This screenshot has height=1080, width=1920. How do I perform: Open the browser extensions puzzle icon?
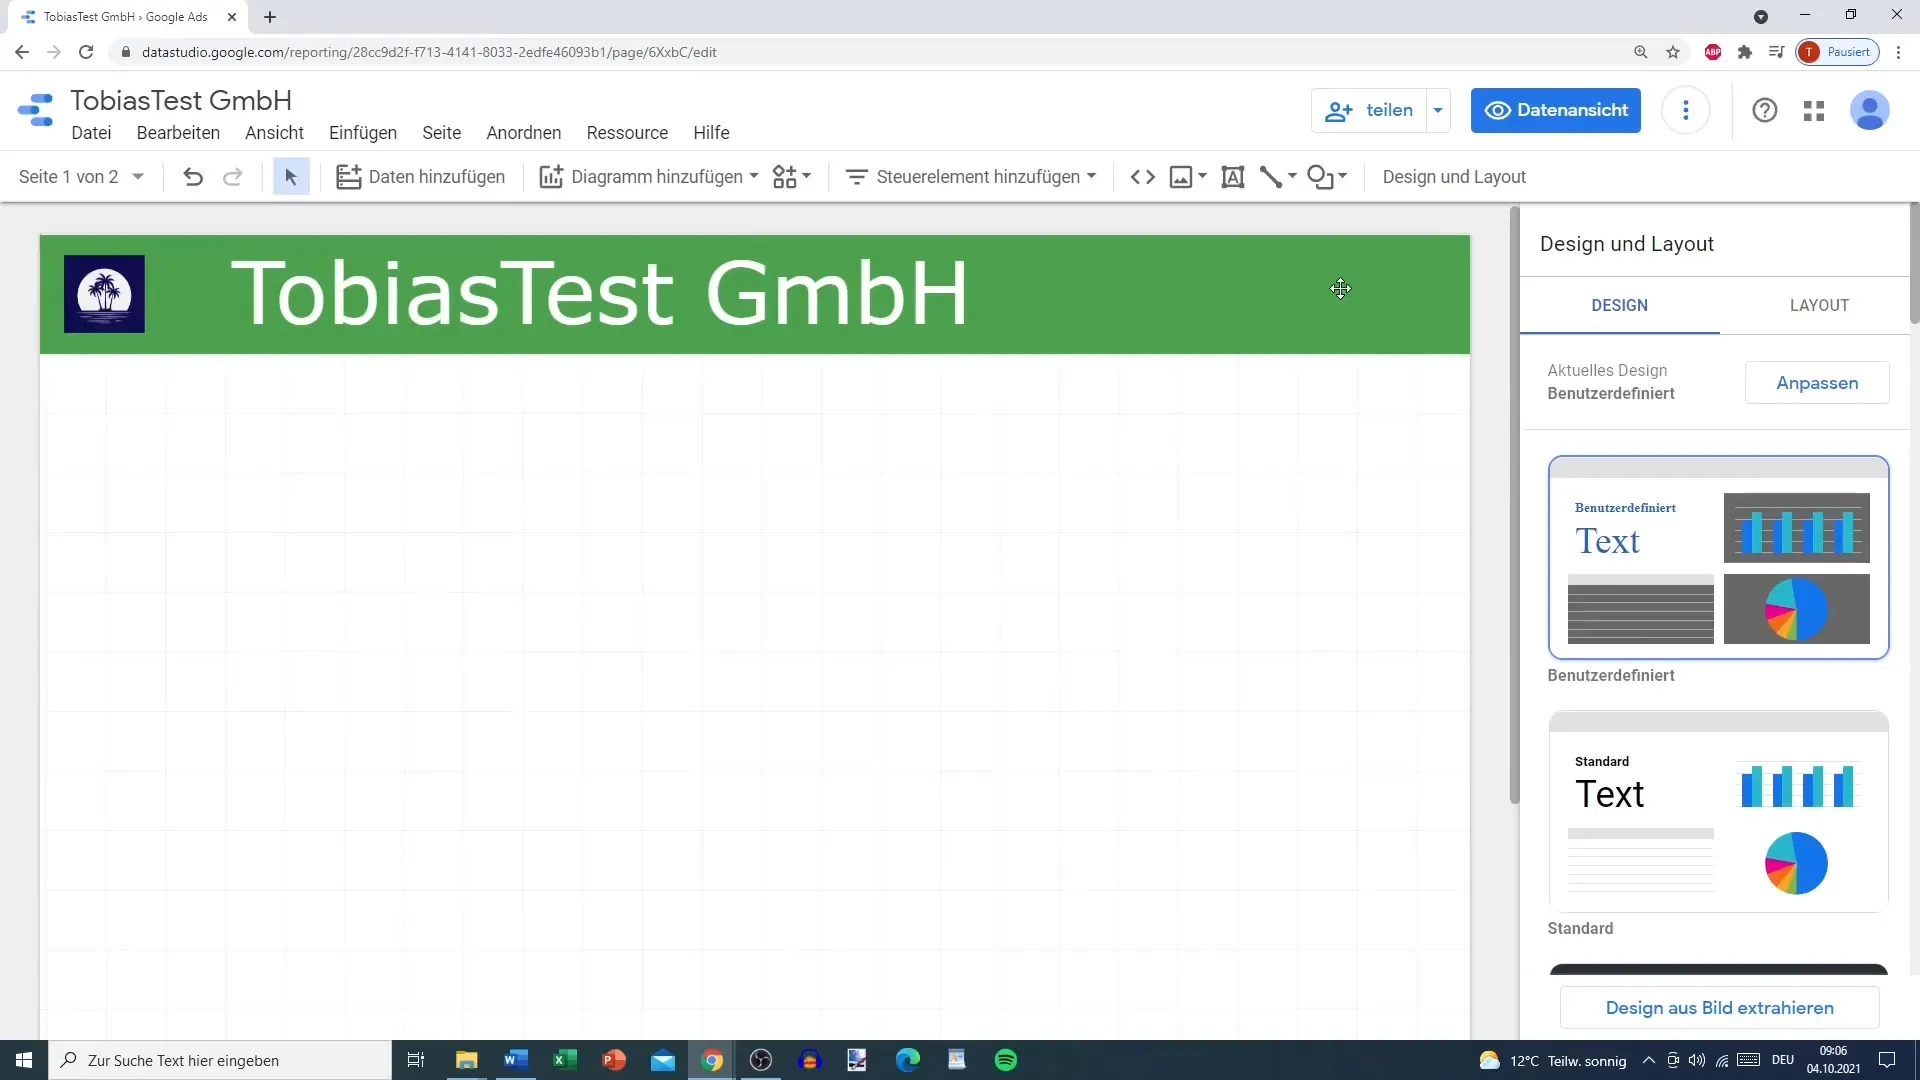[1745, 52]
